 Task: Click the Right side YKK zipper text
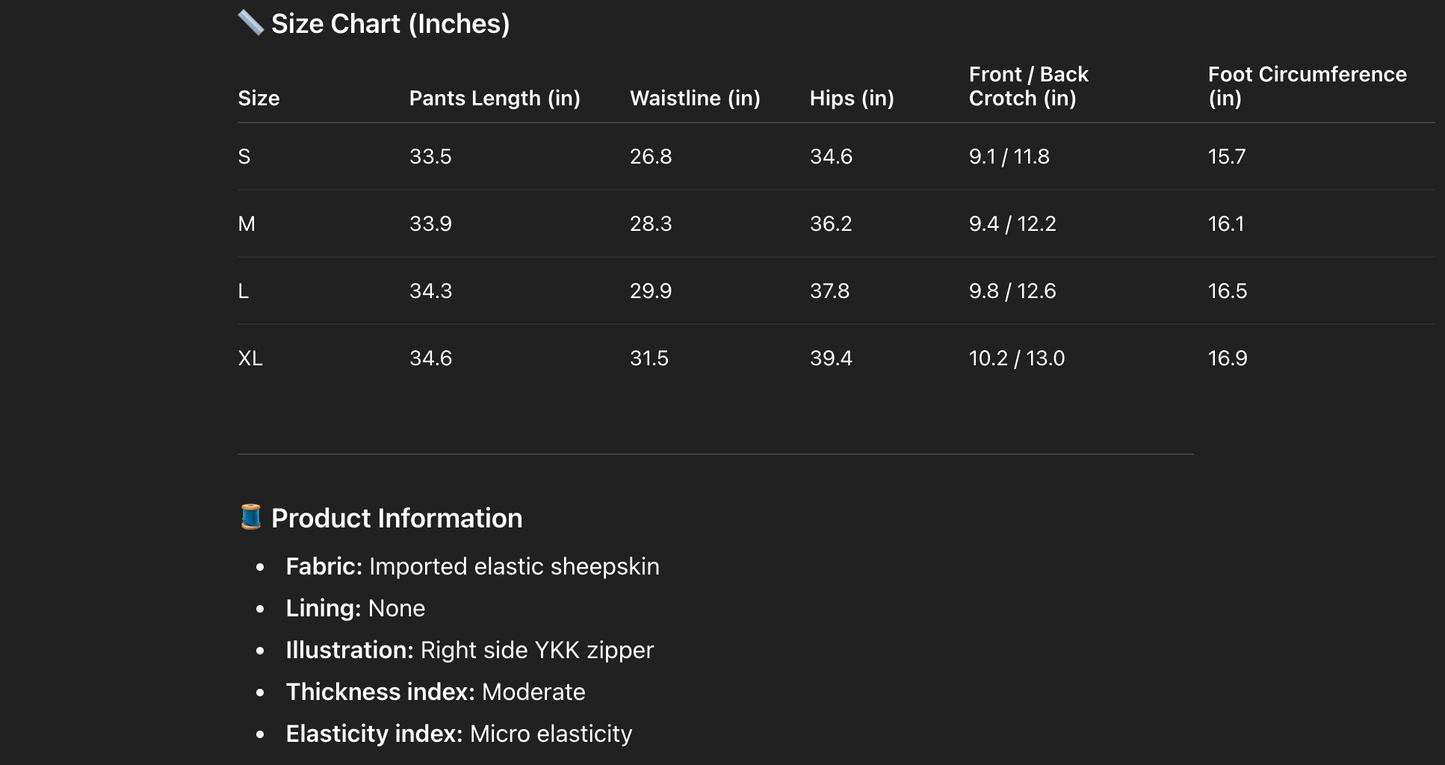pyautogui.click(x=536, y=650)
